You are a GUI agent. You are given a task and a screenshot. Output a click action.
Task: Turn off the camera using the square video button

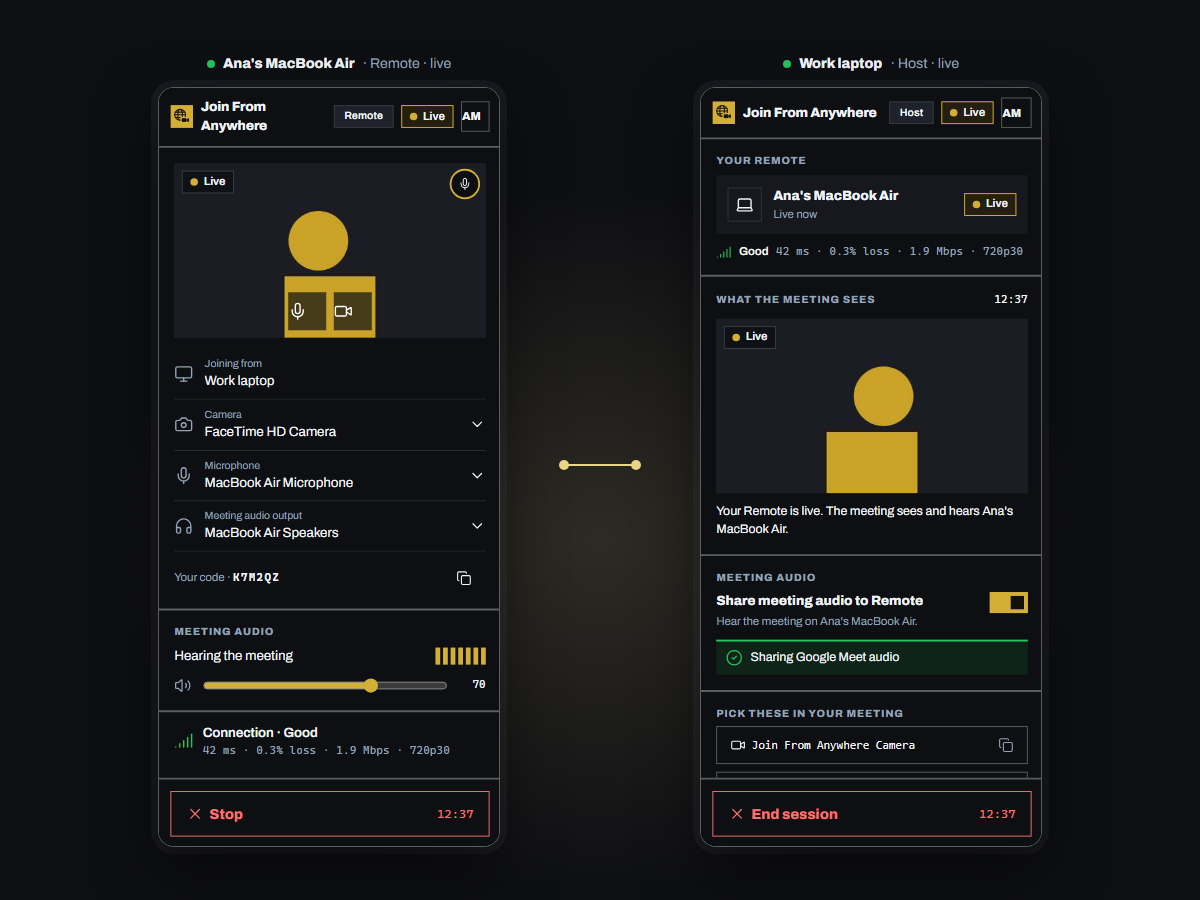353,311
